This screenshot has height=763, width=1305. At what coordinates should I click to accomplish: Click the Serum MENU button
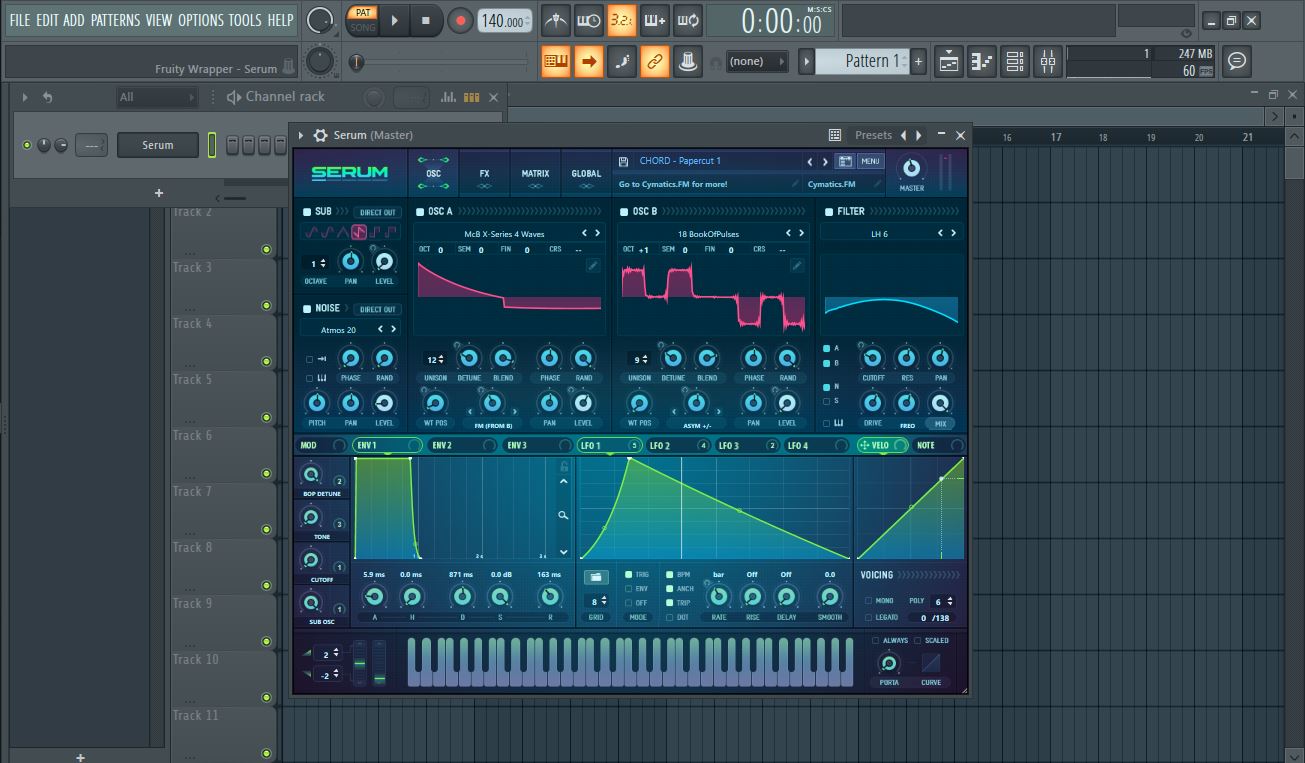(869, 161)
